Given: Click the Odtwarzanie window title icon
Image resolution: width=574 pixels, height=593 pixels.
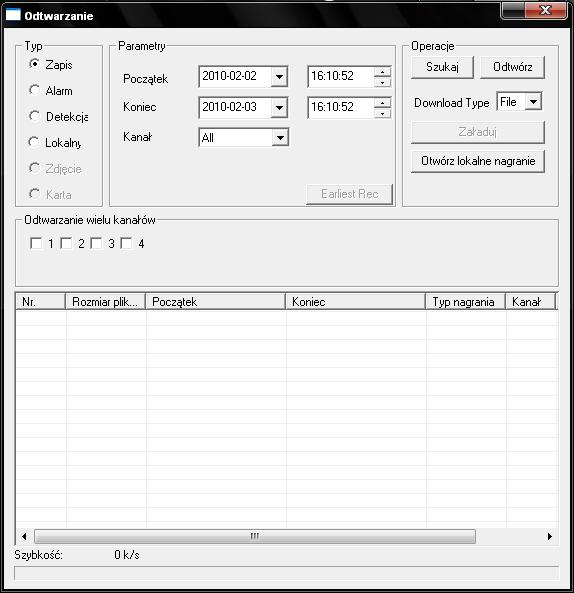Looking at the screenshot, I should pos(13,15).
